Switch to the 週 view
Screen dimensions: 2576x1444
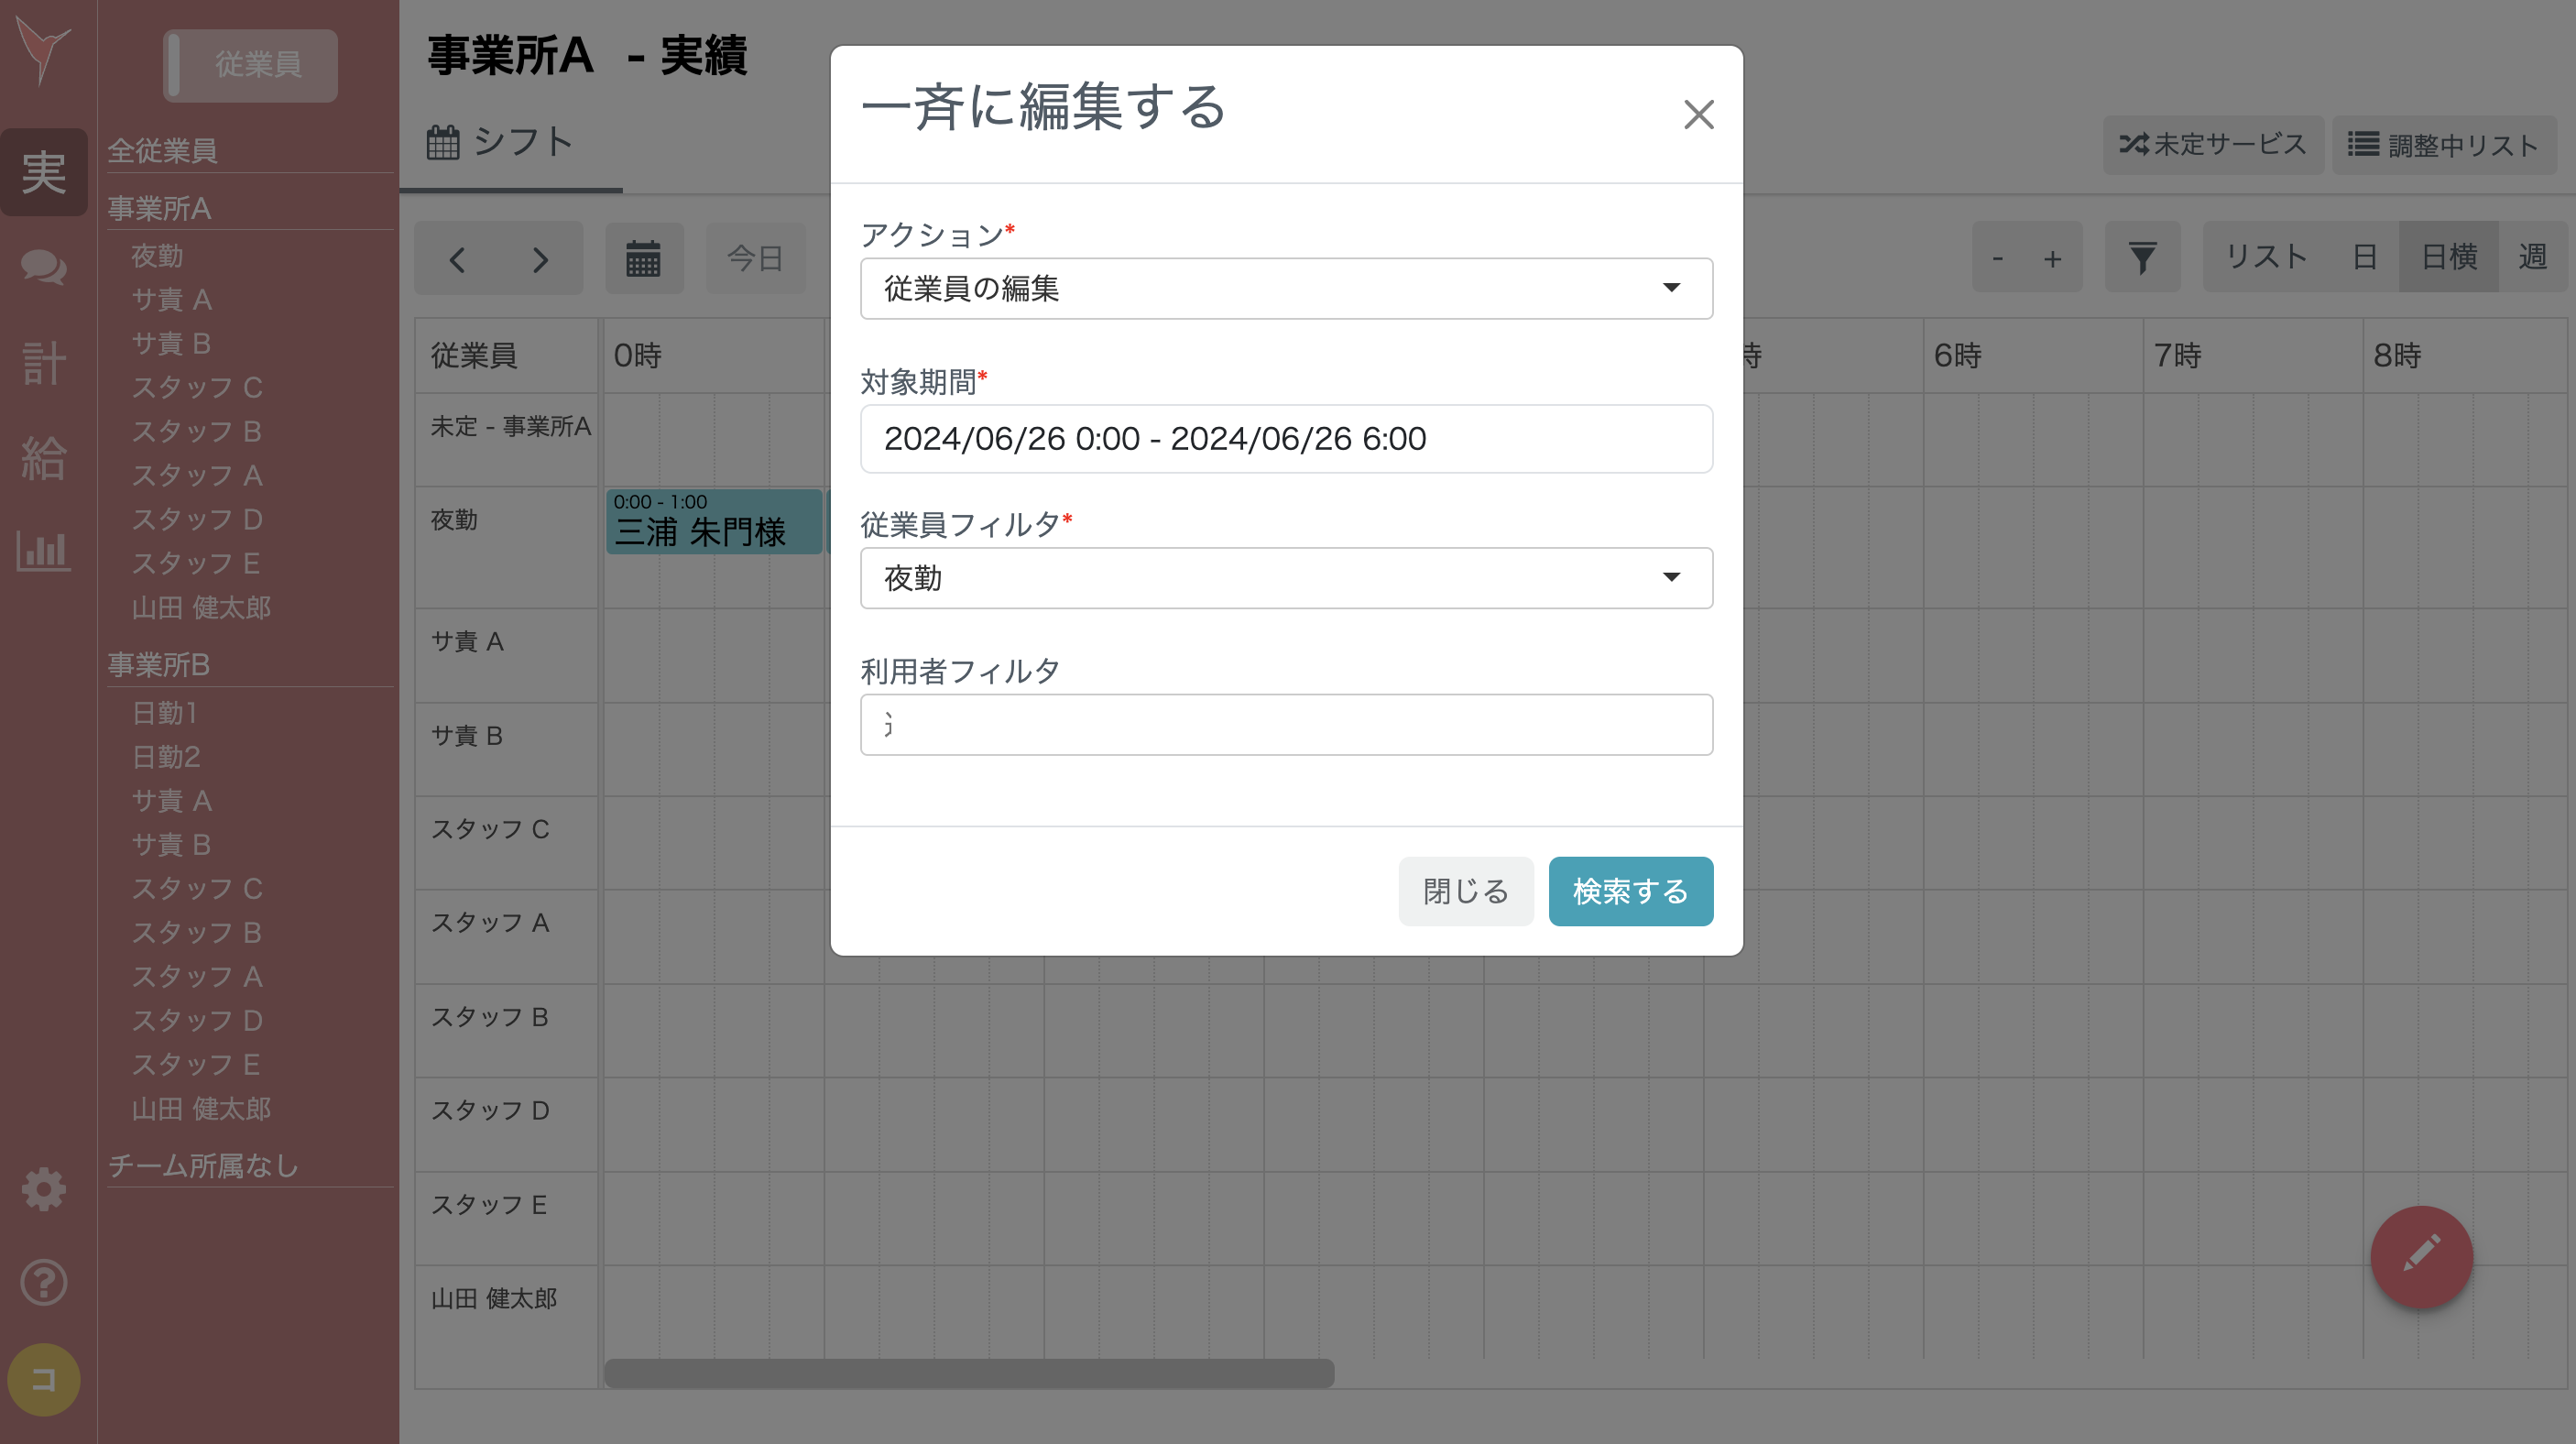tap(2532, 257)
